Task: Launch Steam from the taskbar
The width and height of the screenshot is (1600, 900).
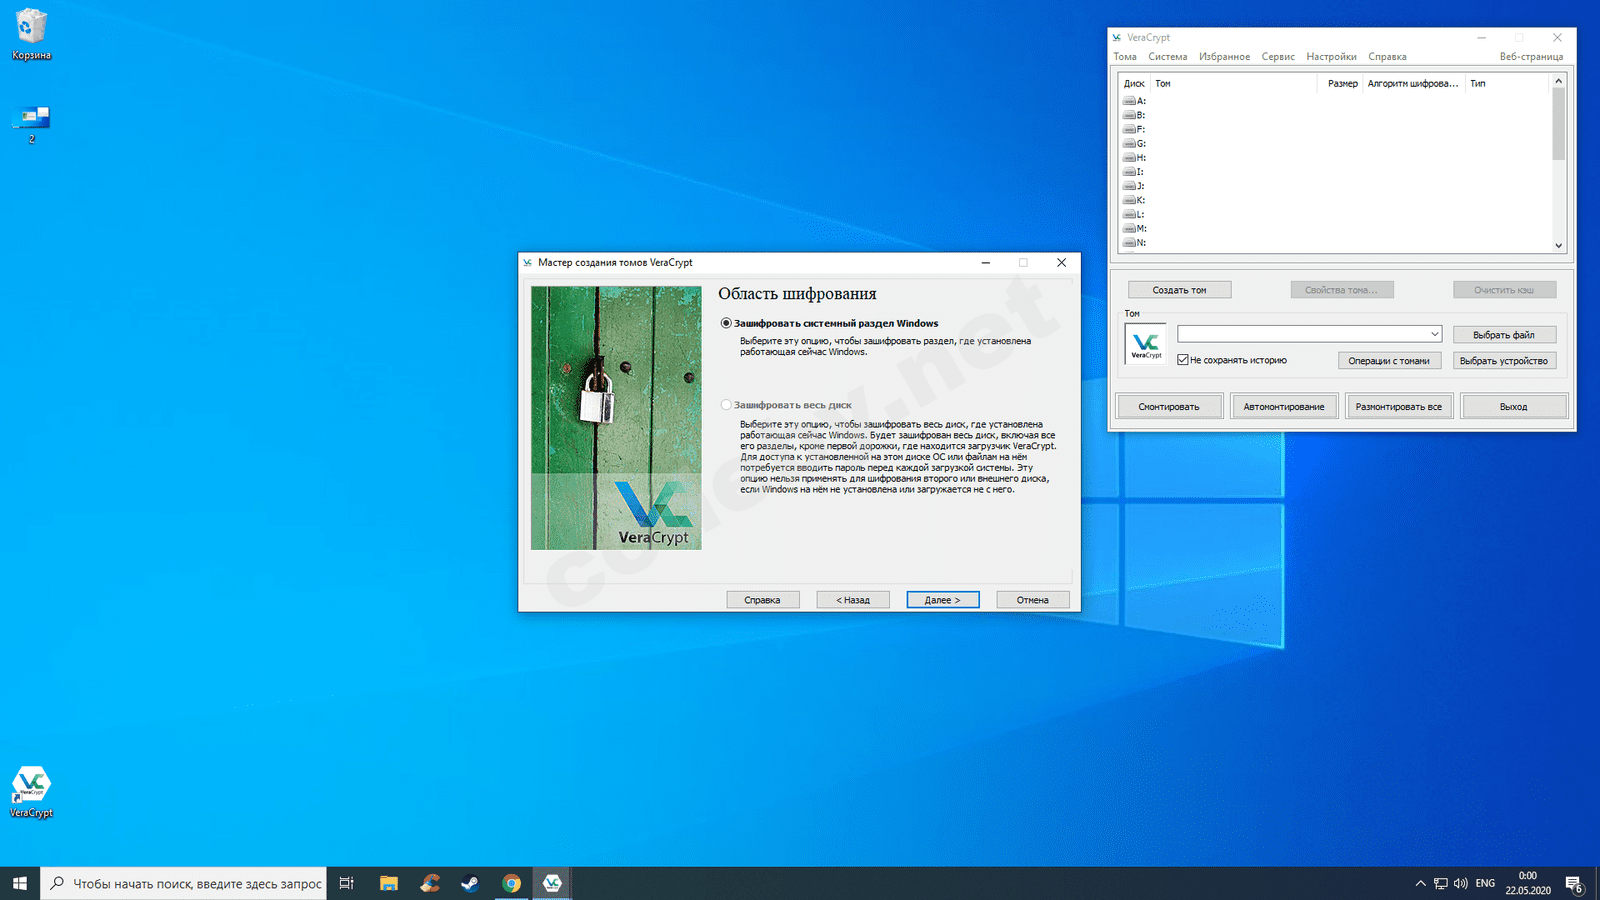Action: pos(470,883)
